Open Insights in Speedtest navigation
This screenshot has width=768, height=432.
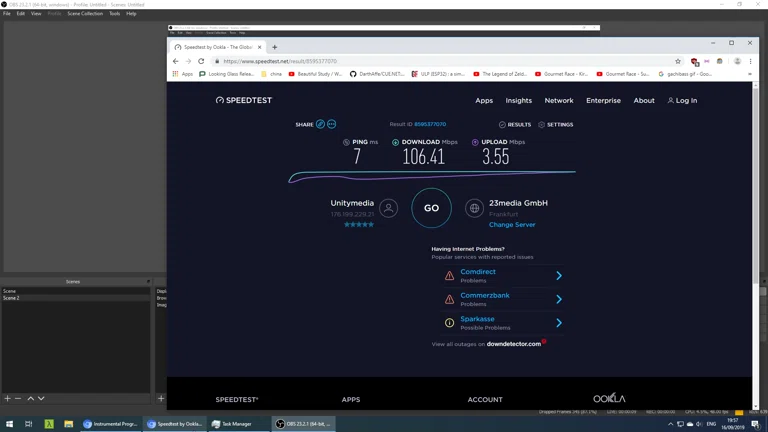tap(519, 100)
